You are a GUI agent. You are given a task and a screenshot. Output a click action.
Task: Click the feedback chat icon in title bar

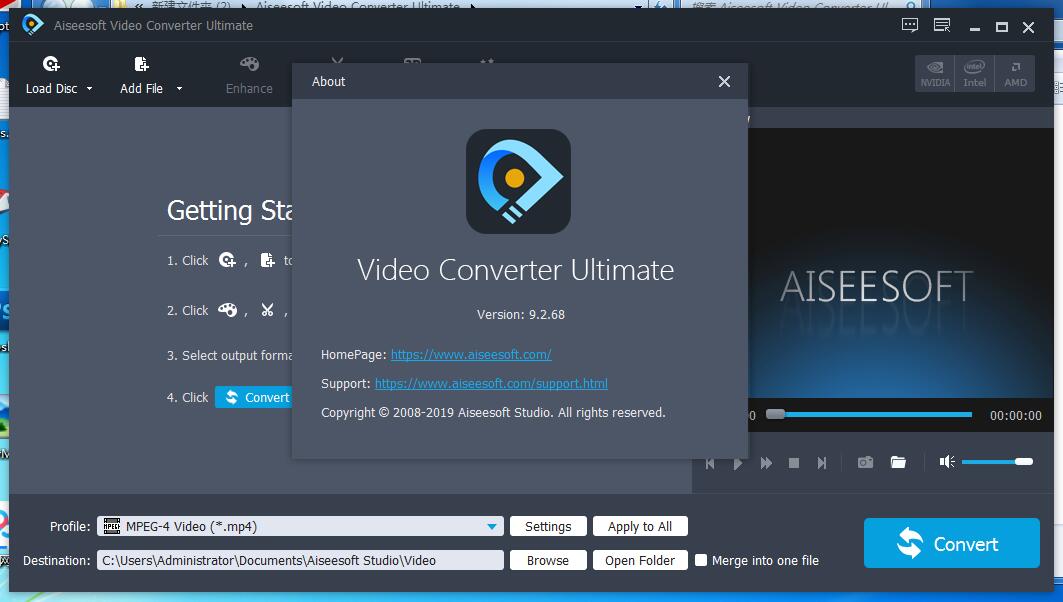point(910,26)
